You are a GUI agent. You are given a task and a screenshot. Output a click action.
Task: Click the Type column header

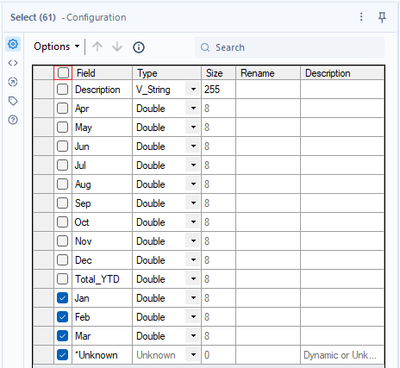click(x=167, y=73)
